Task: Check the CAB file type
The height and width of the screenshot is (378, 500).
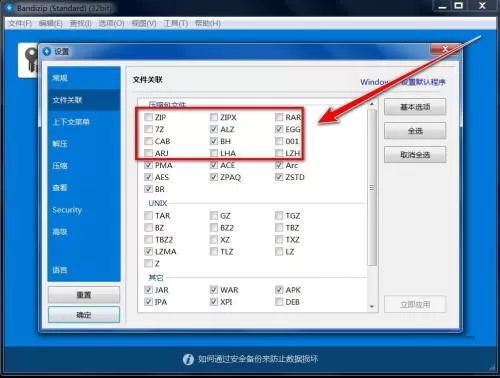Action: coord(148,141)
